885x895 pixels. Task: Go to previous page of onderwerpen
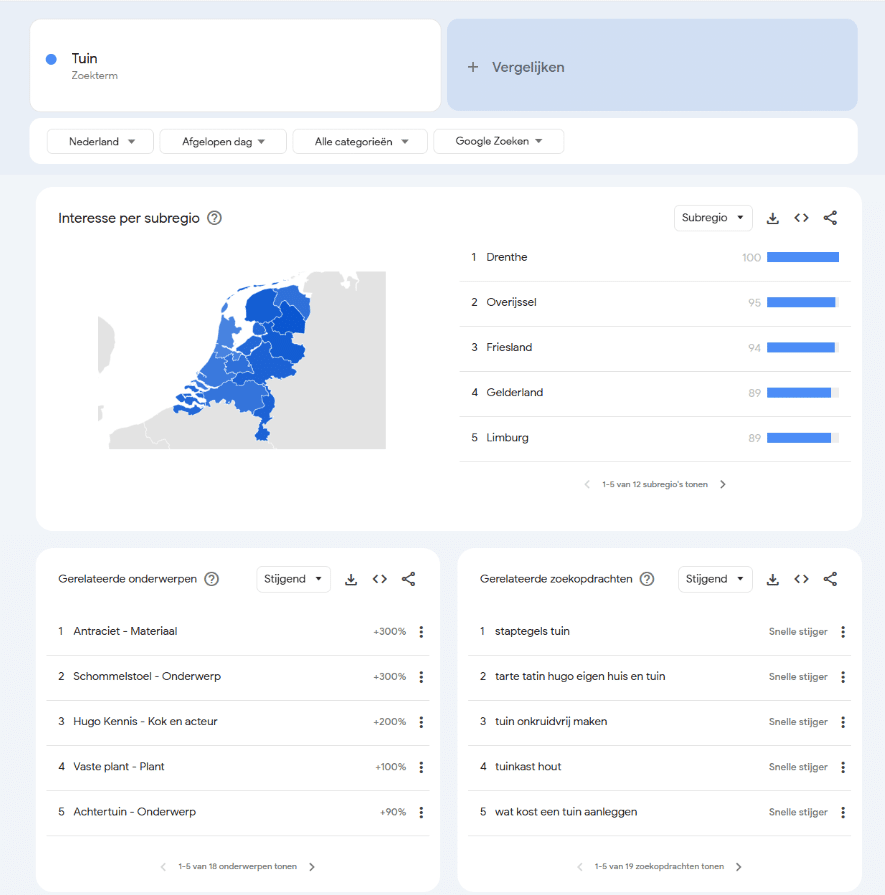163,867
